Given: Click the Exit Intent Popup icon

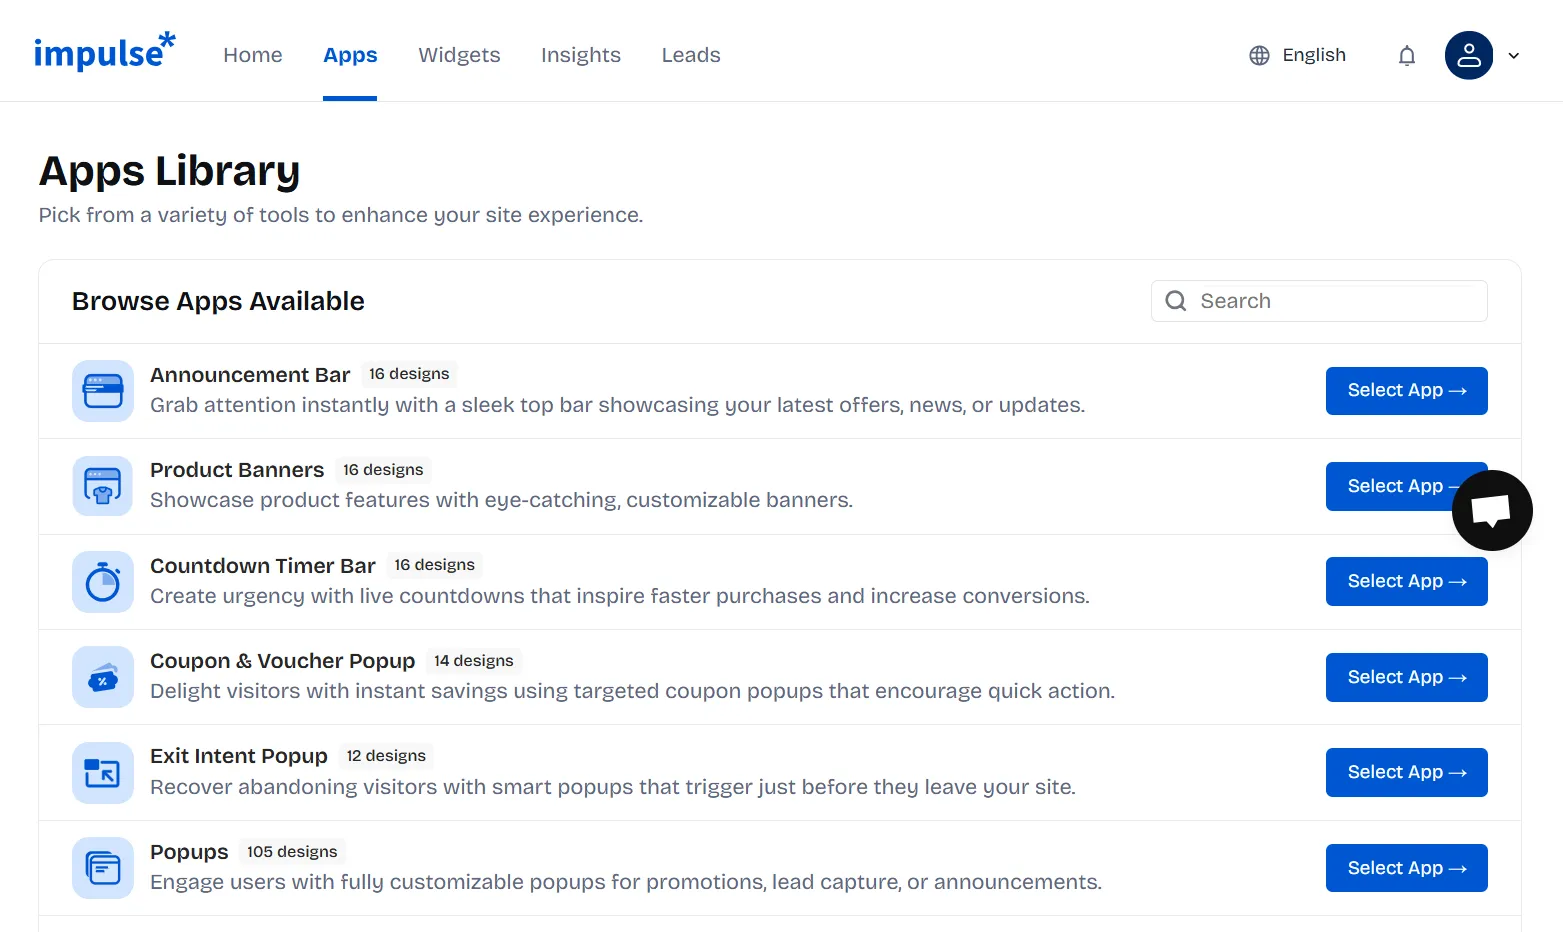Looking at the screenshot, I should [x=103, y=773].
